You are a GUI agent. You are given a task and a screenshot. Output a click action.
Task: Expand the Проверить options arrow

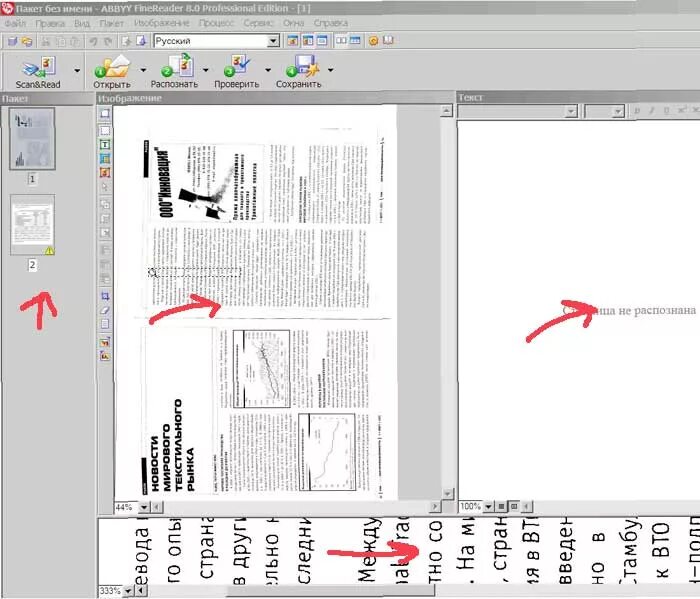point(268,70)
